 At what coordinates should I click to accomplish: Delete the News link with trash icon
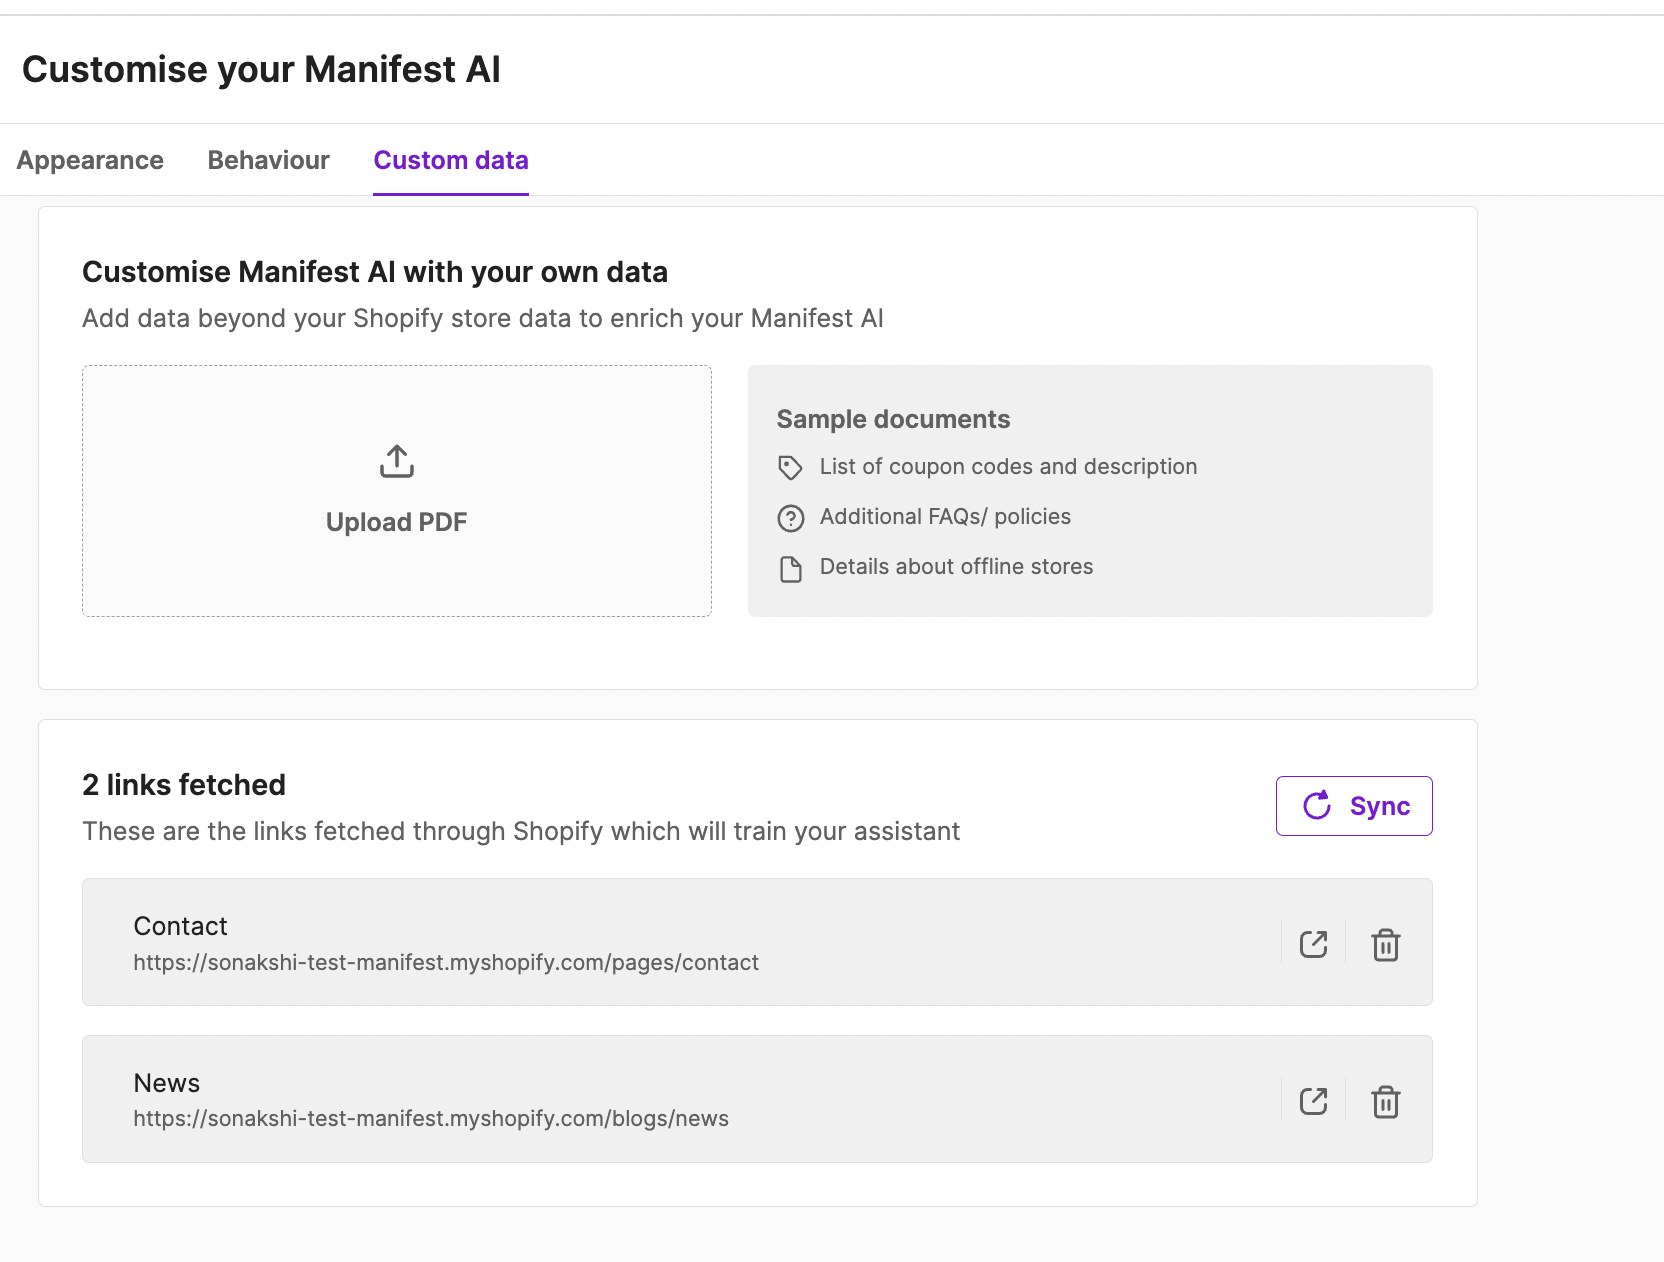pos(1385,1101)
